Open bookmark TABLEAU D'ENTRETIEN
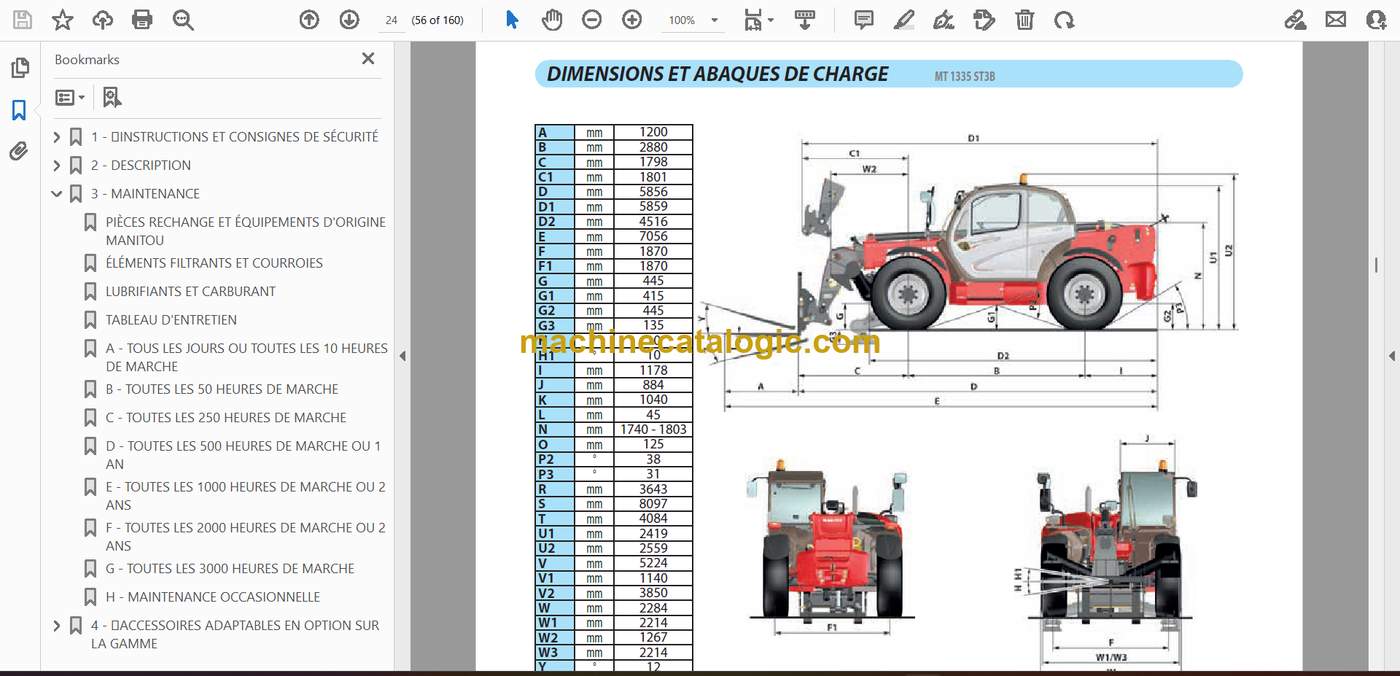The width and height of the screenshot is (1400, 676). click(x=171, y=320)
